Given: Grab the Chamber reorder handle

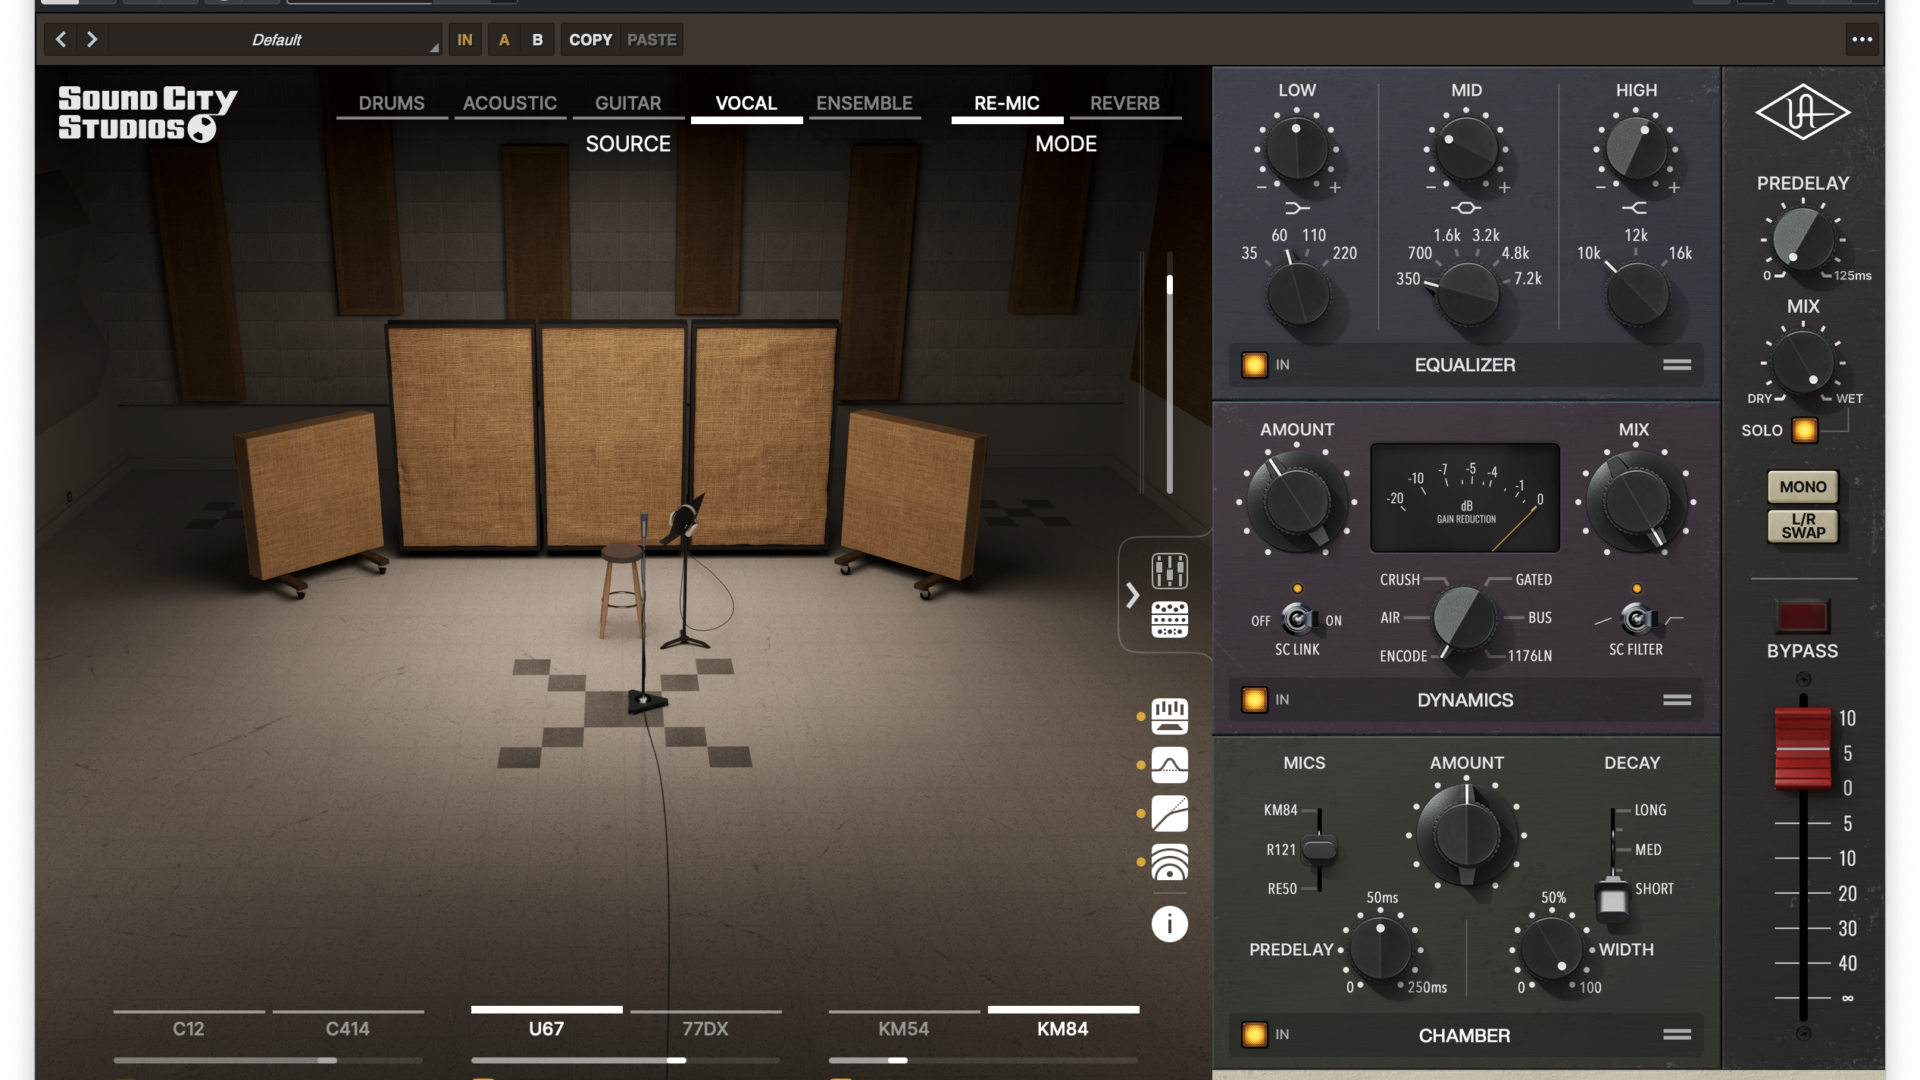Looking at the screenshot, I should [x=1677, y=1035].
